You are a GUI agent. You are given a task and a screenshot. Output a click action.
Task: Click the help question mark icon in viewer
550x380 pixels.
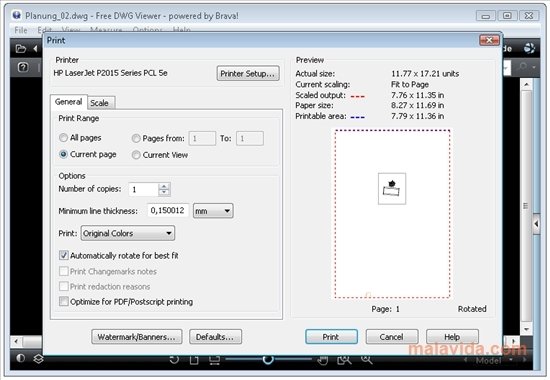coord(23,67)
